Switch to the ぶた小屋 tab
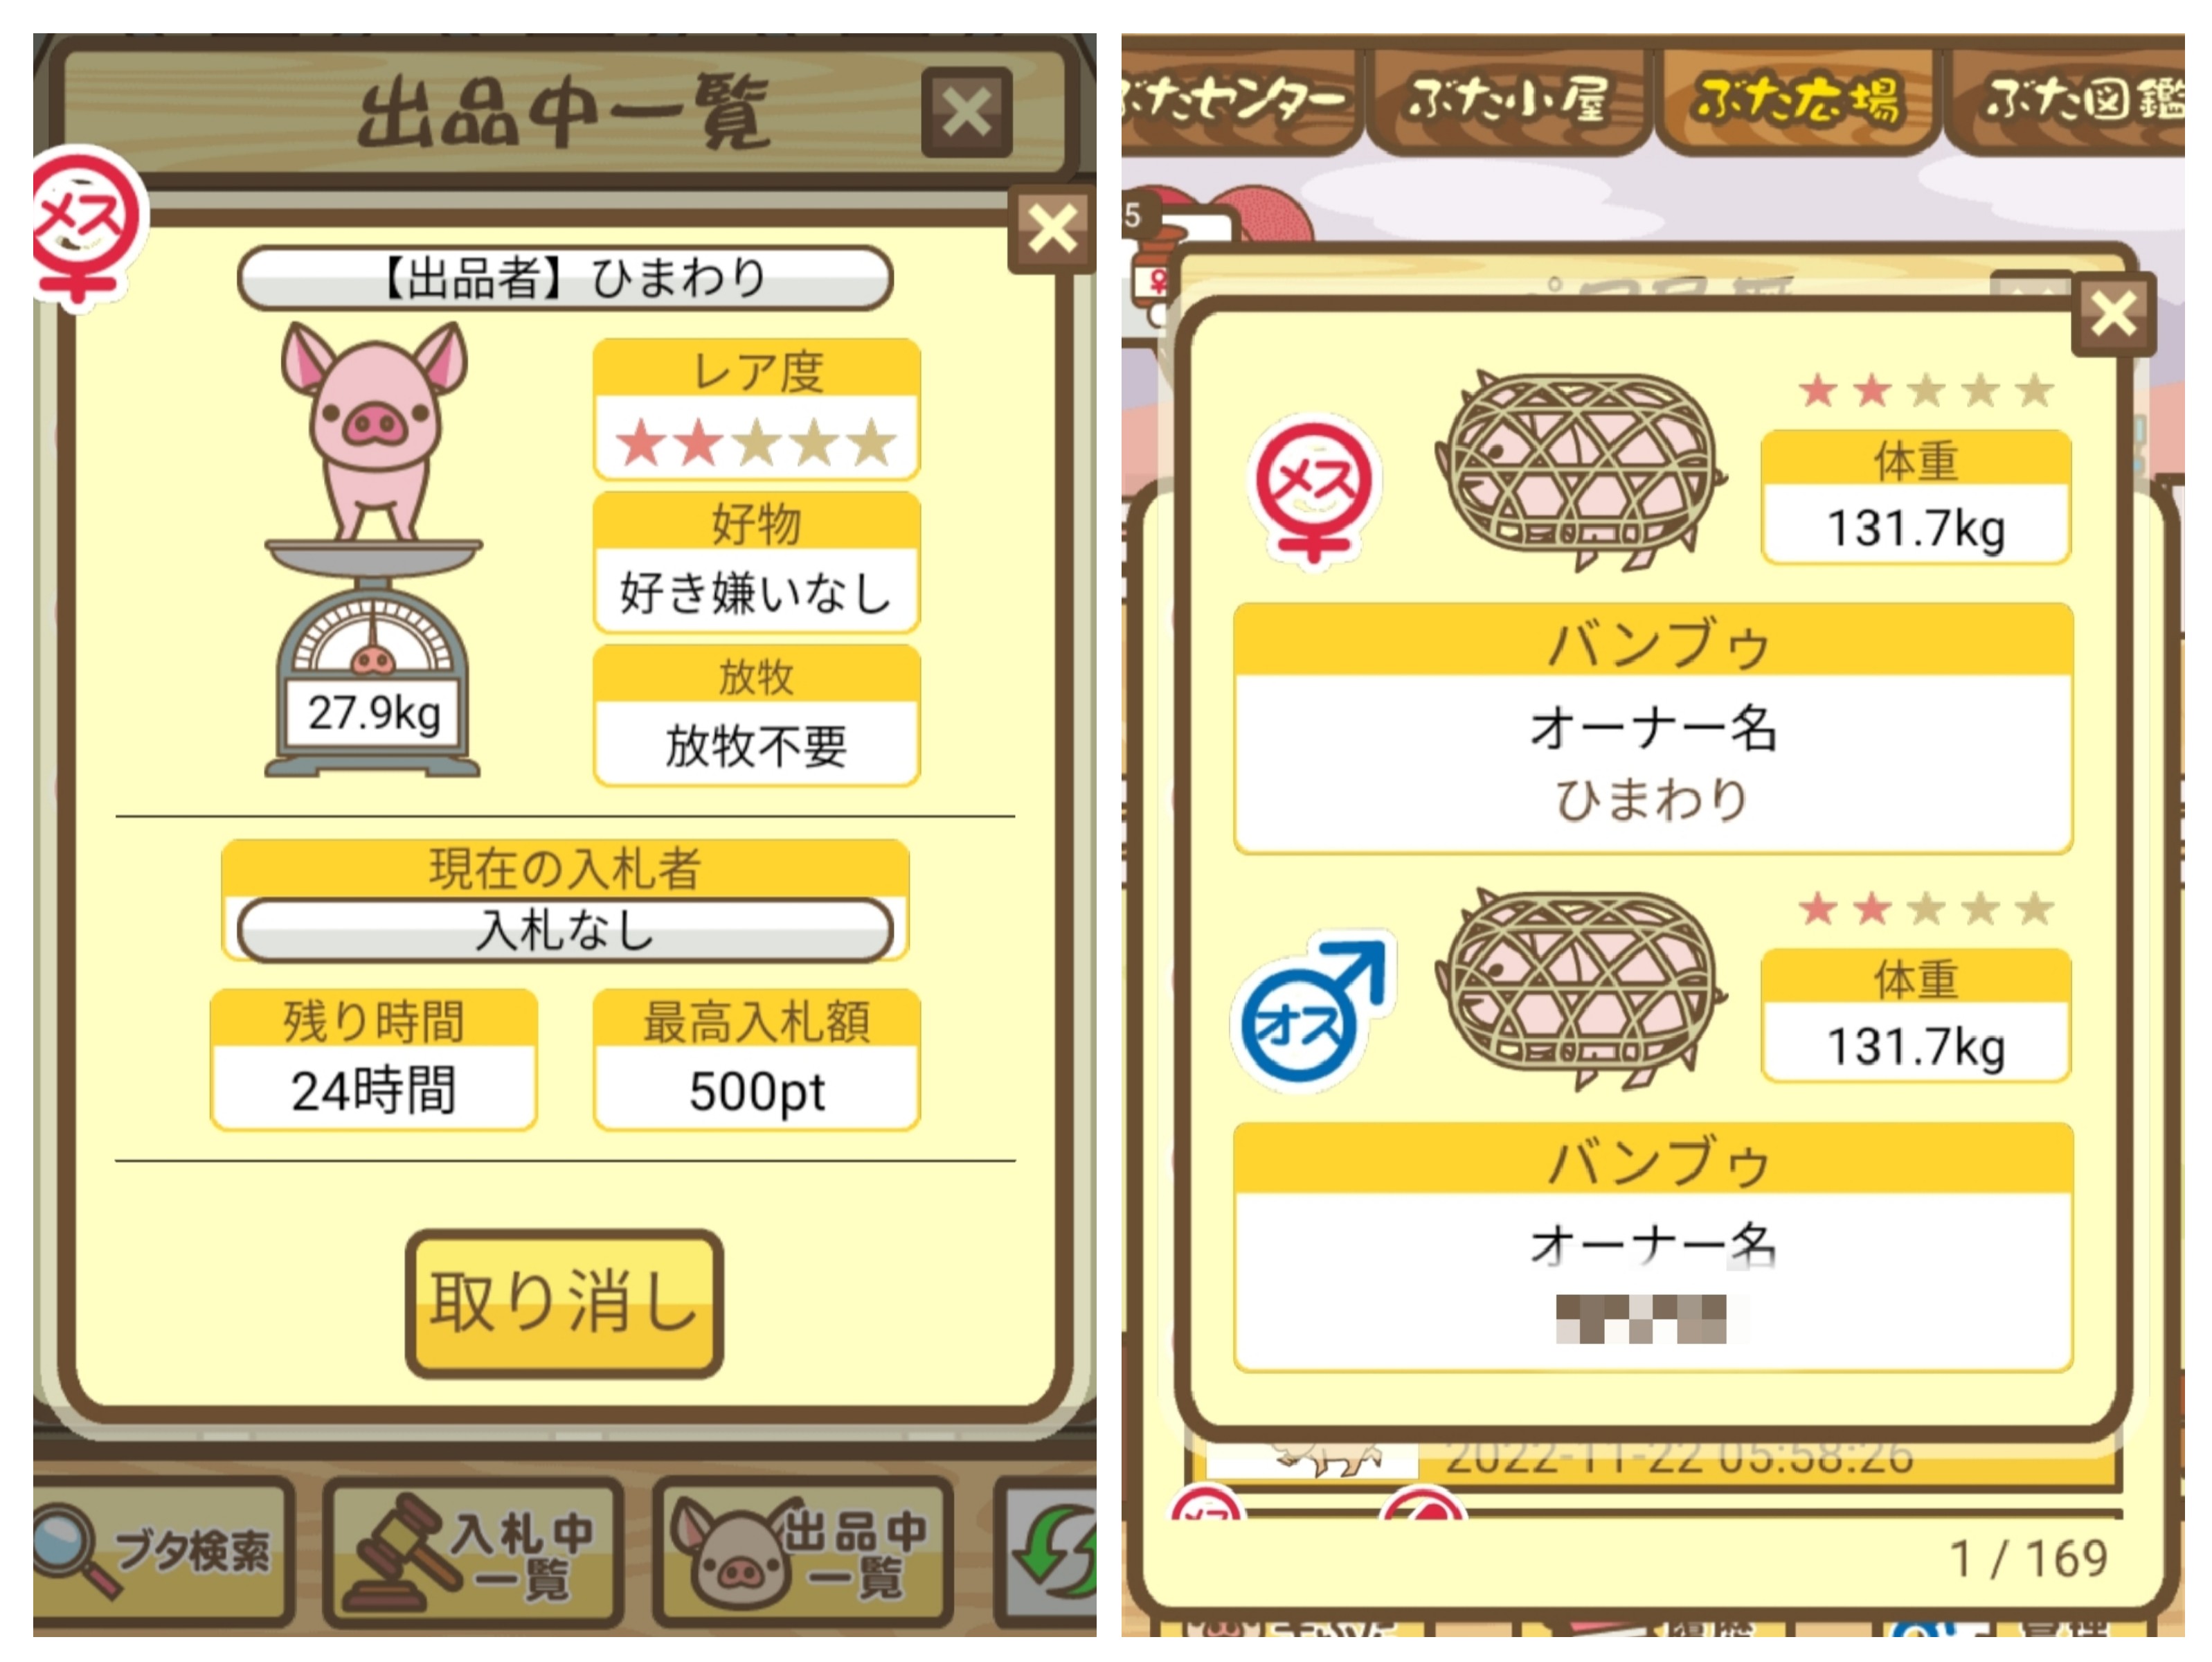The height and width of the screenshot is (1662, 2212). (1507, 100)
